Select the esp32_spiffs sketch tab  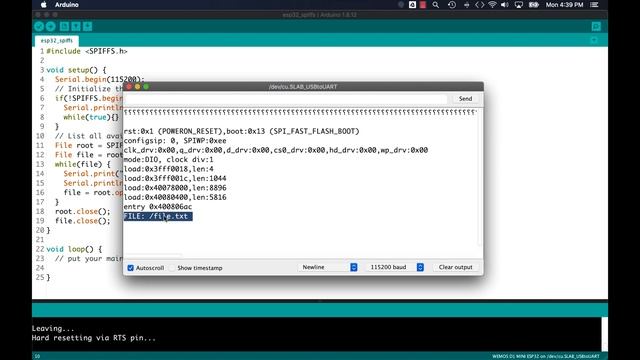coord(57,40)
